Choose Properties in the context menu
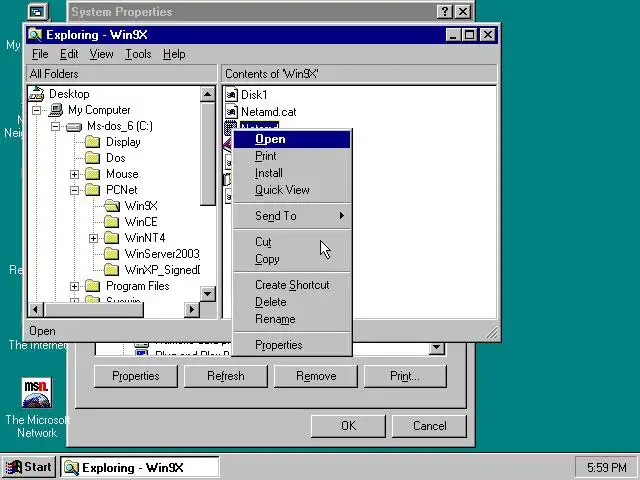This screenshot has width=640, height=480. tap(292, 345)
